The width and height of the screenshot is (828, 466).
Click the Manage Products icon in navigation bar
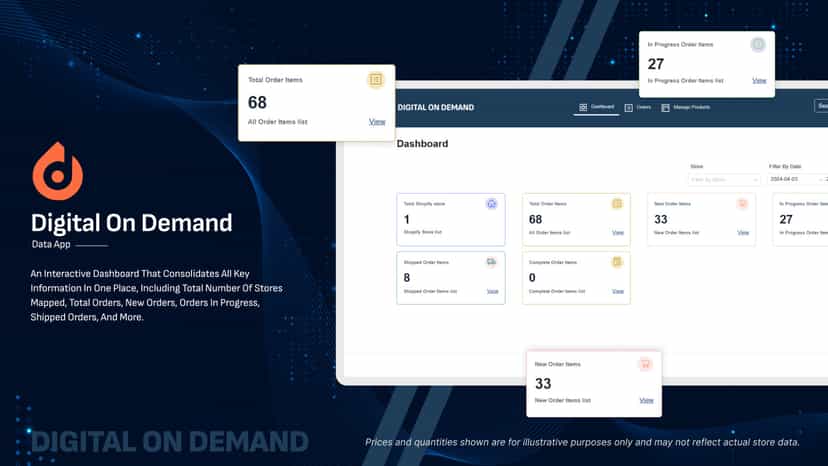point(665,108)
